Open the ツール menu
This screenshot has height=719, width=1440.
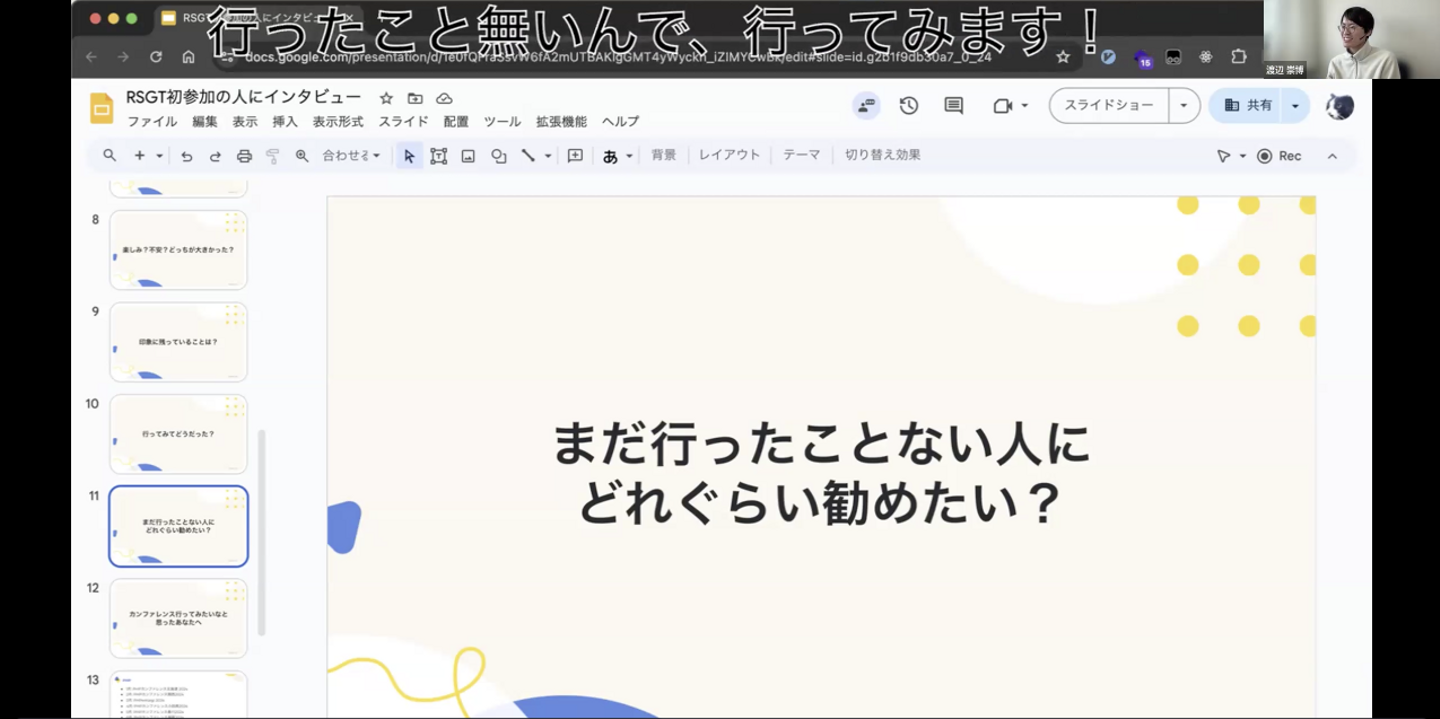[x=502, y=122]
